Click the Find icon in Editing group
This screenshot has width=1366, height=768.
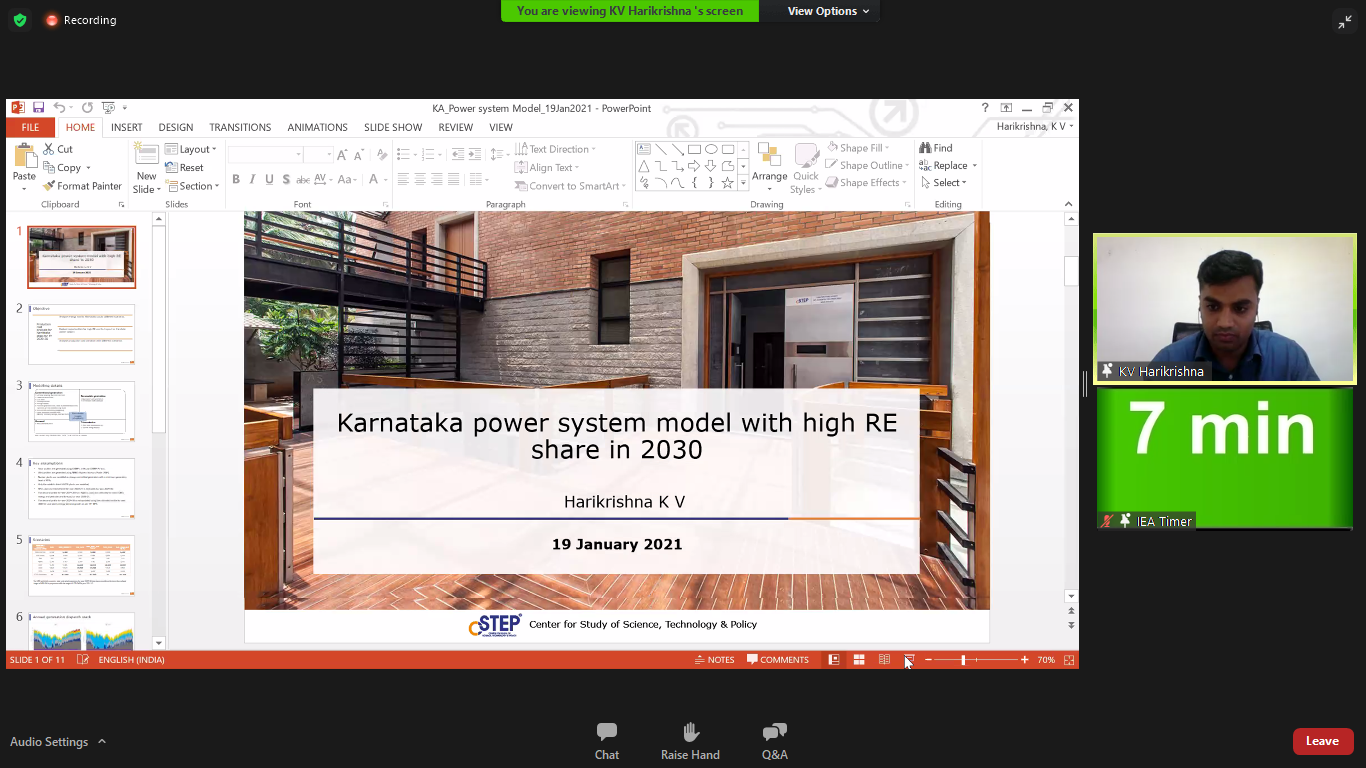coord(935,148)
